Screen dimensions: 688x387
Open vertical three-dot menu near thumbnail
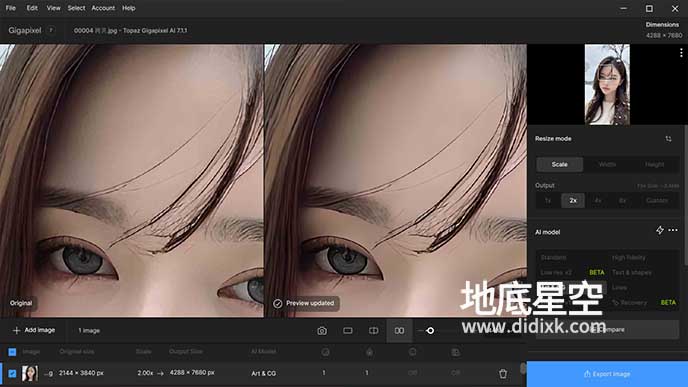point(681,53)
